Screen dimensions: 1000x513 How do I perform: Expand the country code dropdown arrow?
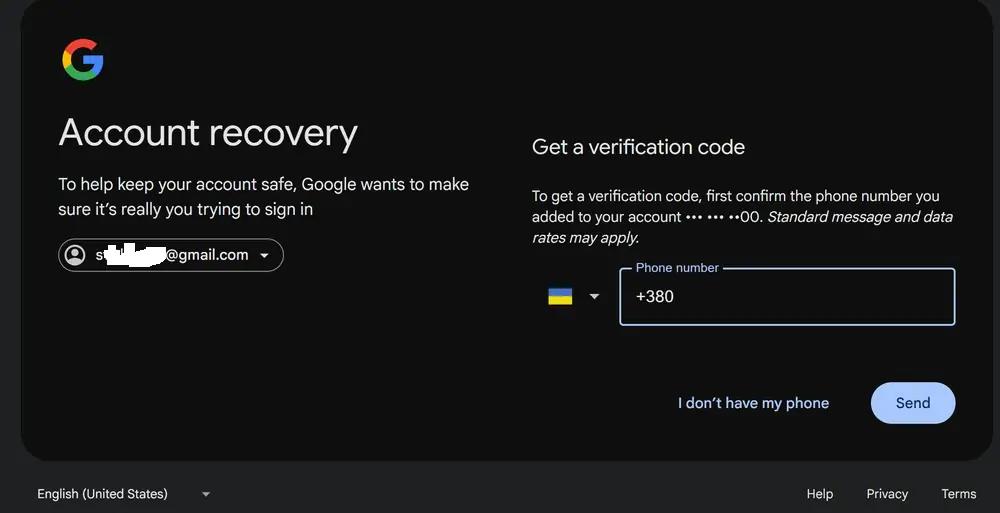[x=594, y=297]
